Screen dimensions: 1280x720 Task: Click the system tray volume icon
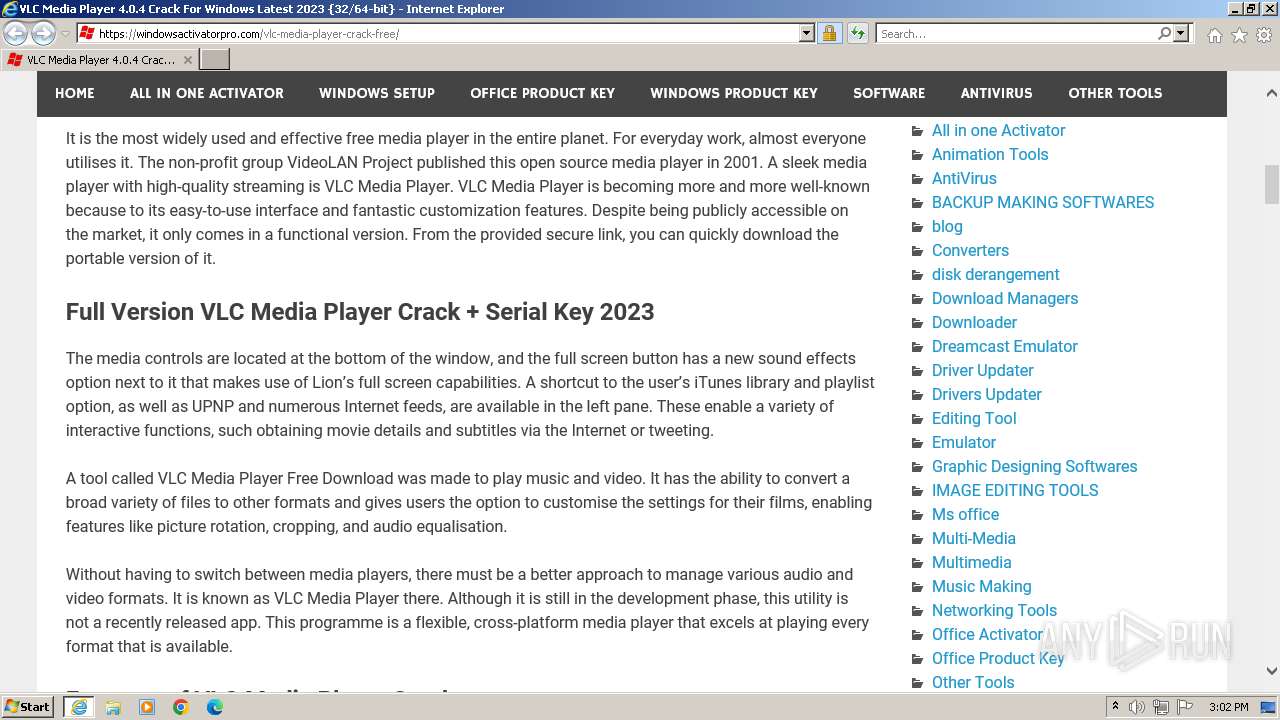(x=1138, y=707)
